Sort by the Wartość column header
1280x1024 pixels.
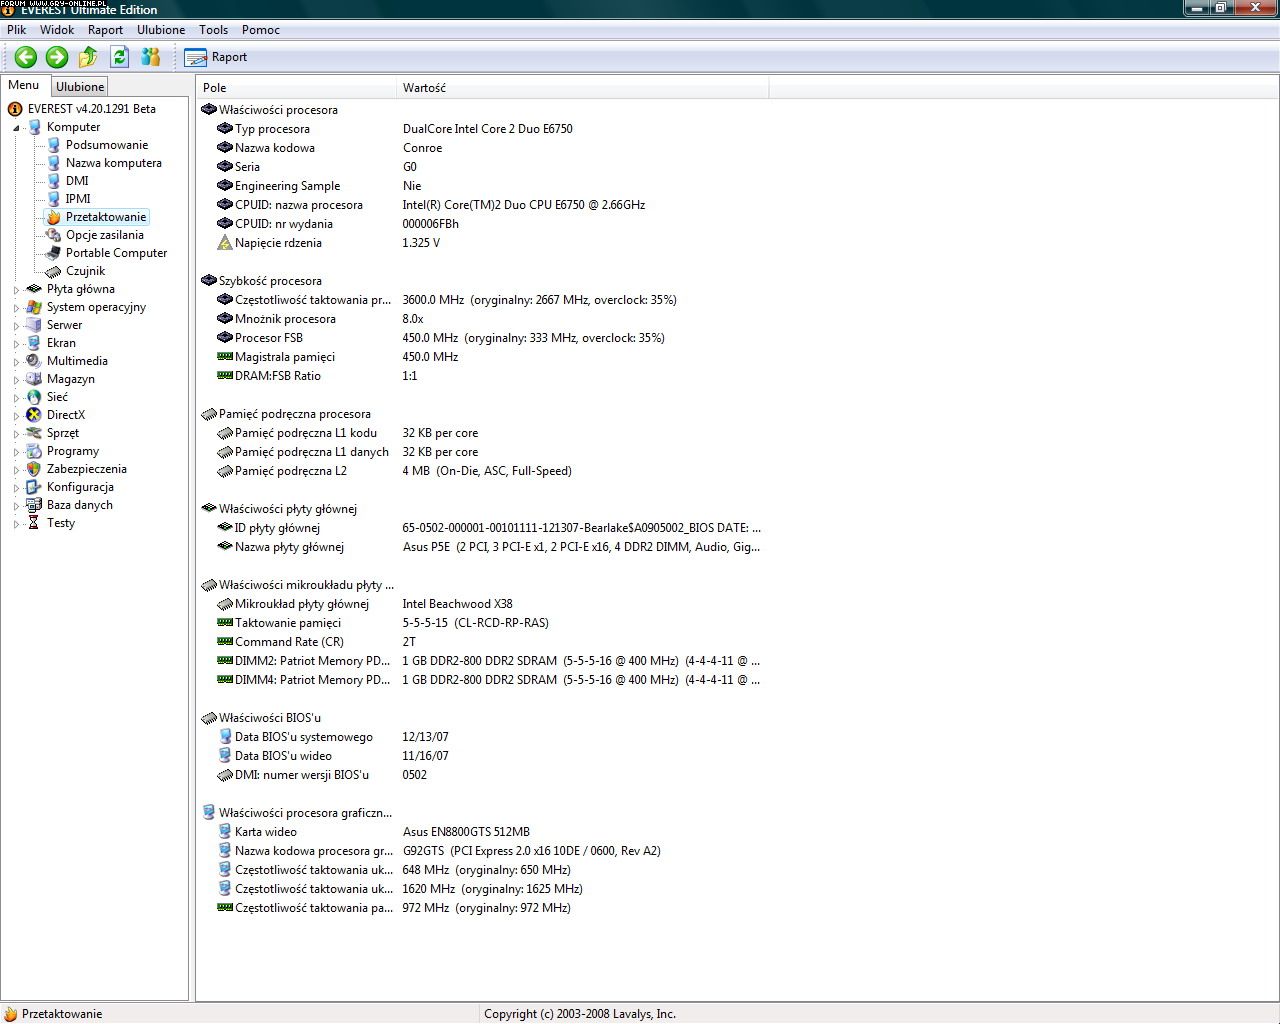582,88
